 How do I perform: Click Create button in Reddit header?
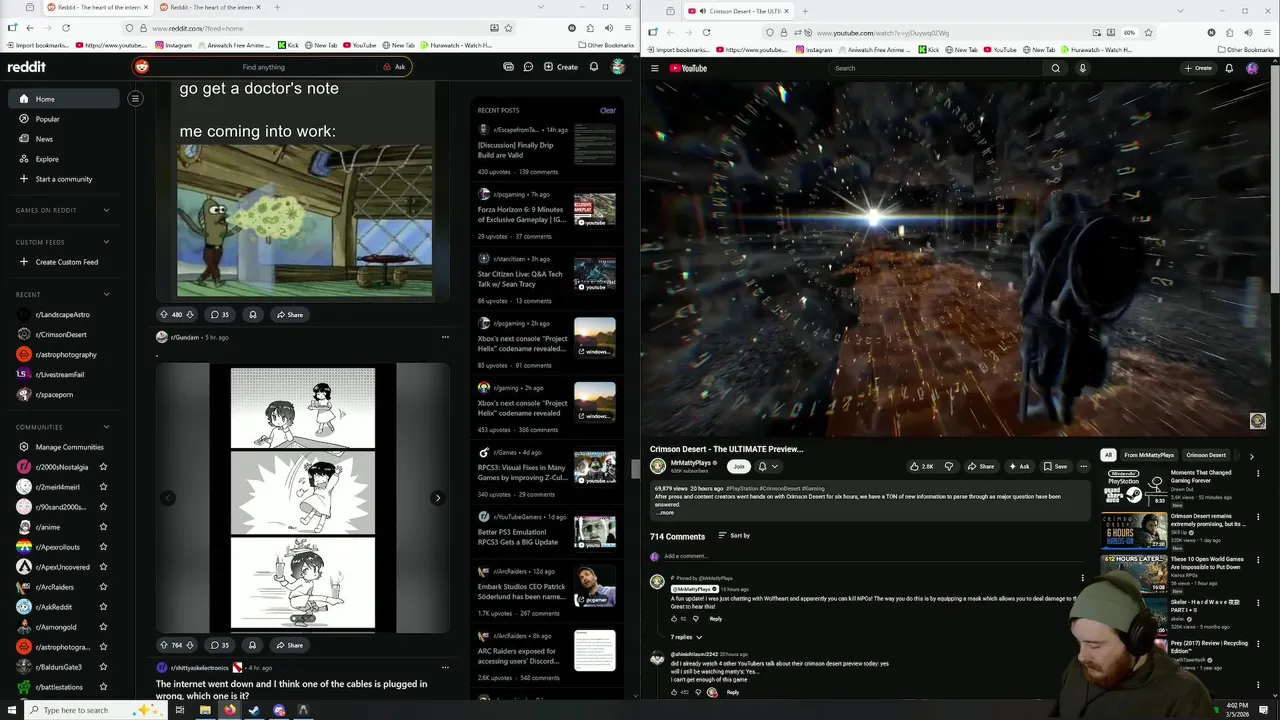click(561, 67)
